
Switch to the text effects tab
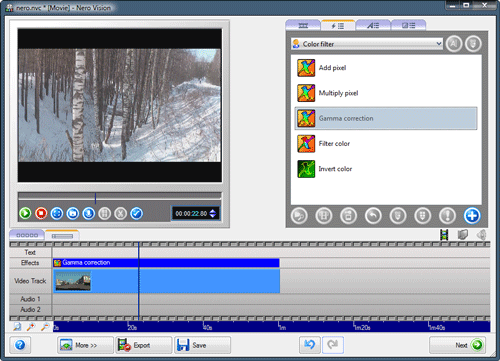[x=373, y=25]
